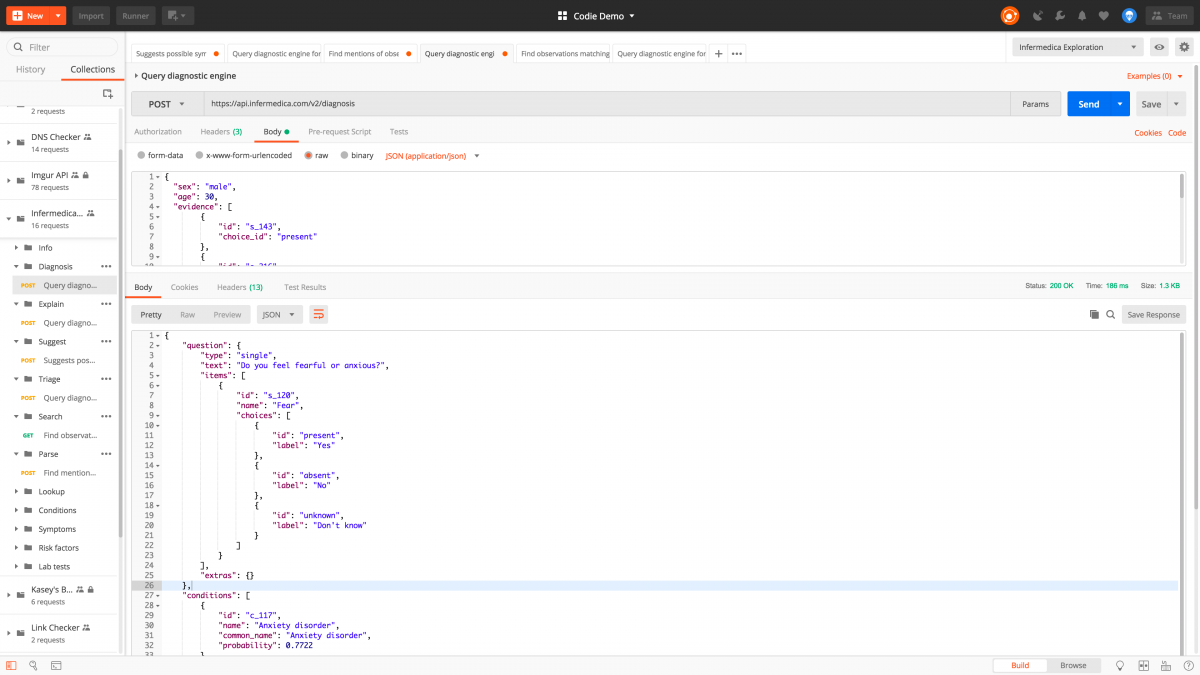Image resolution: width=1200 pixels, height=675 pixels.
Task: Switch response view to Pretty
Action: pyautogui.click(x=151, y=314)
